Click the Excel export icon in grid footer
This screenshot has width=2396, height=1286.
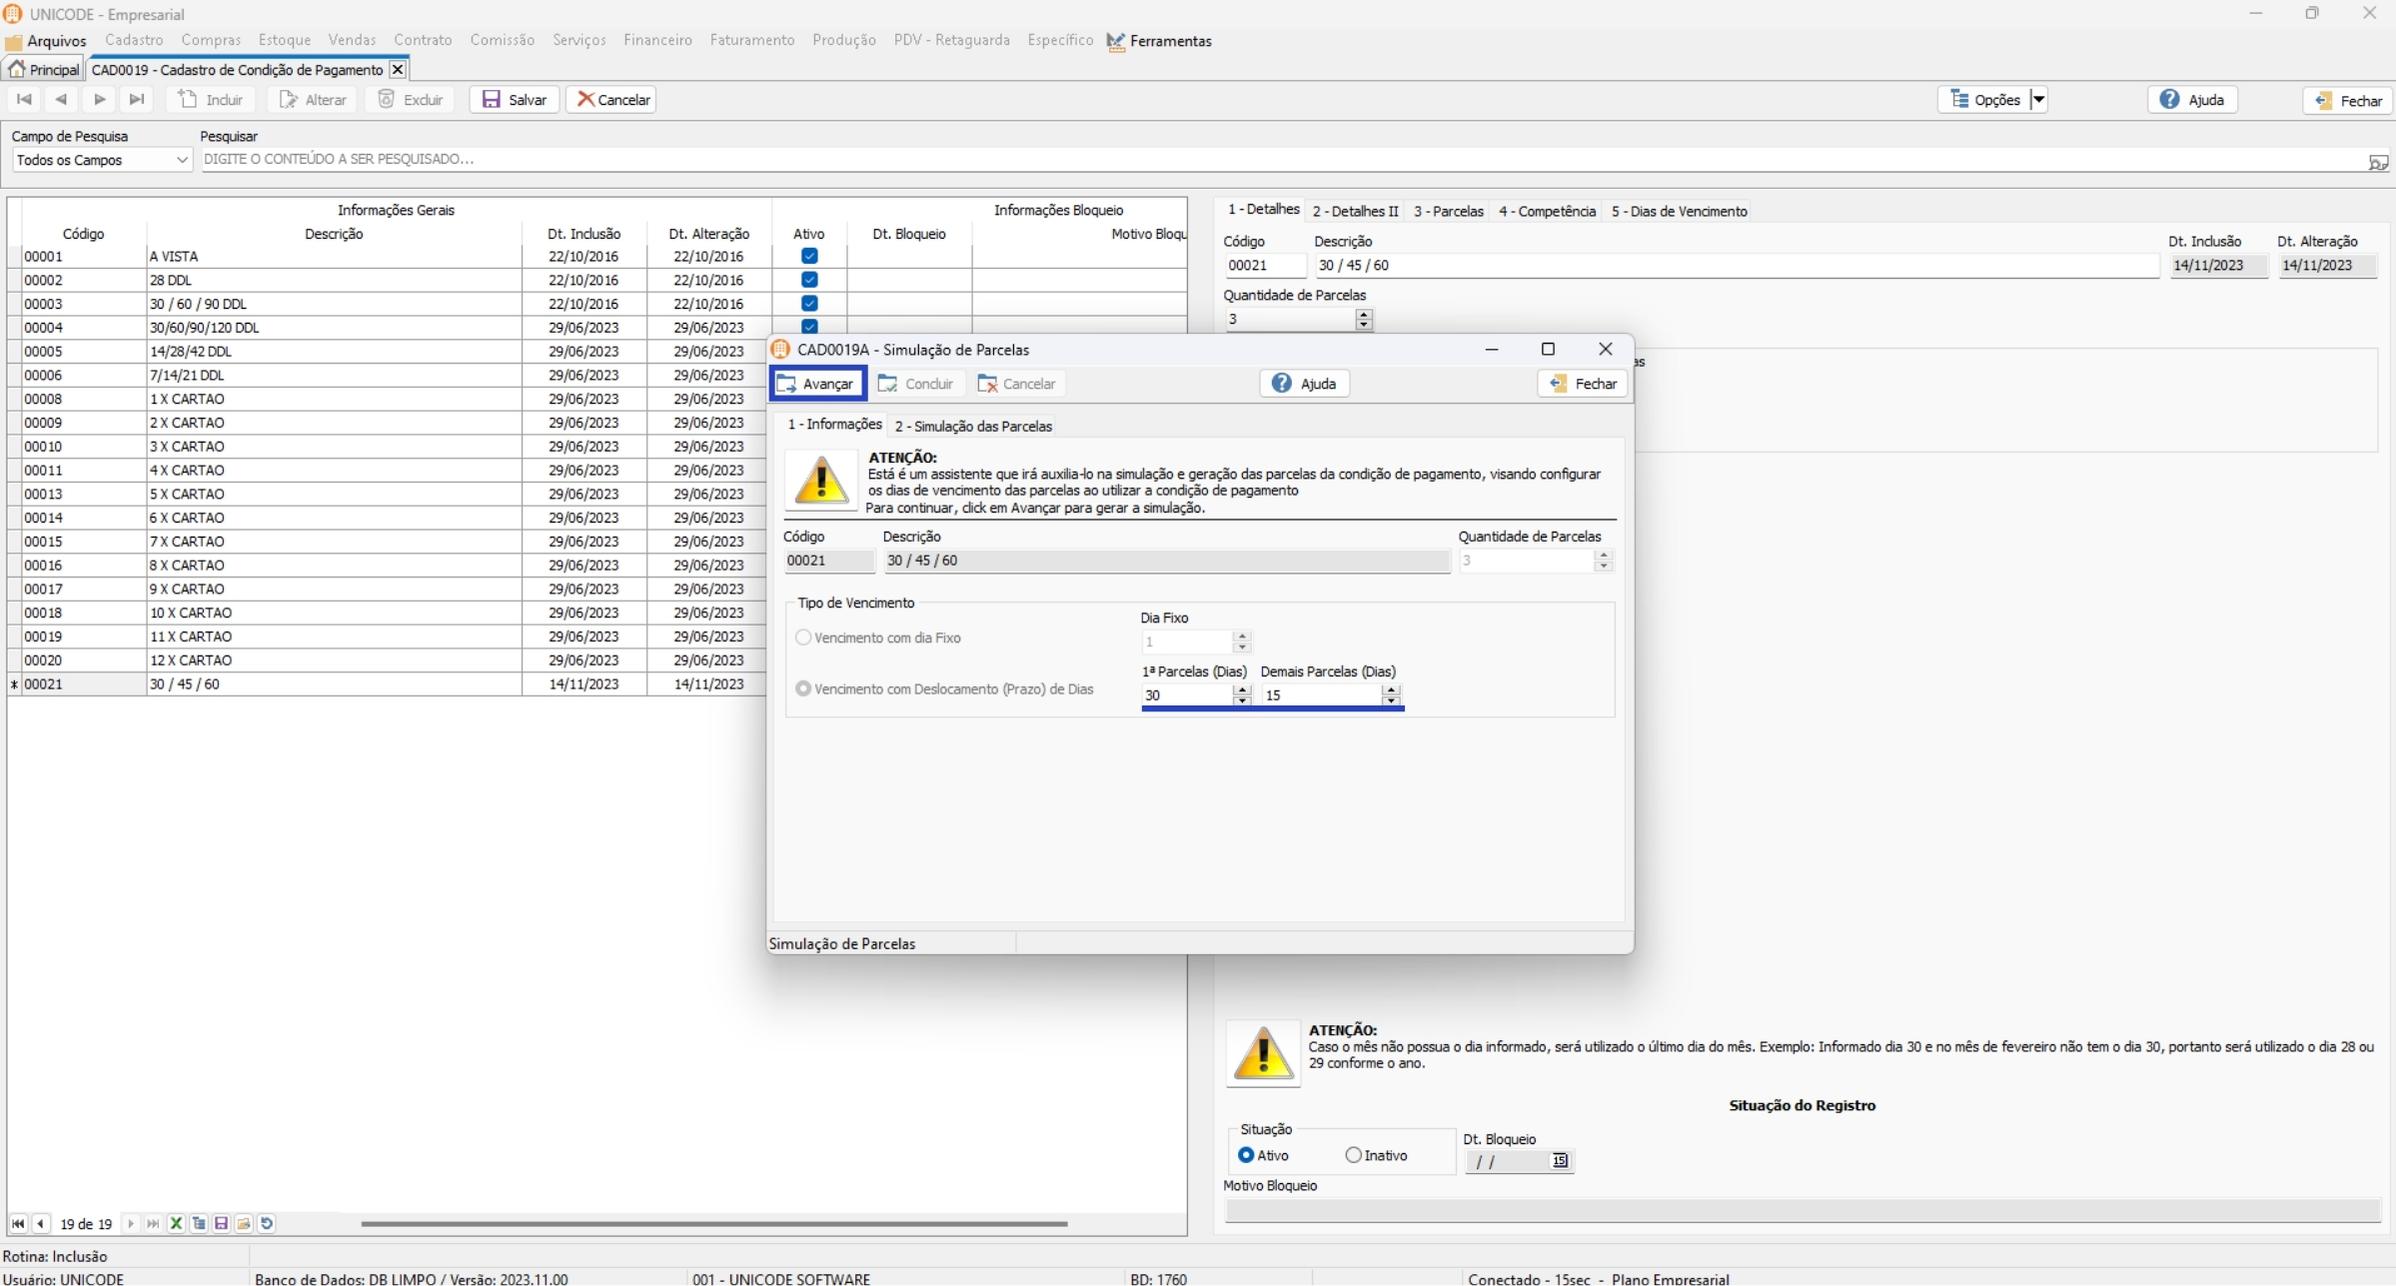coord(176,1223)
